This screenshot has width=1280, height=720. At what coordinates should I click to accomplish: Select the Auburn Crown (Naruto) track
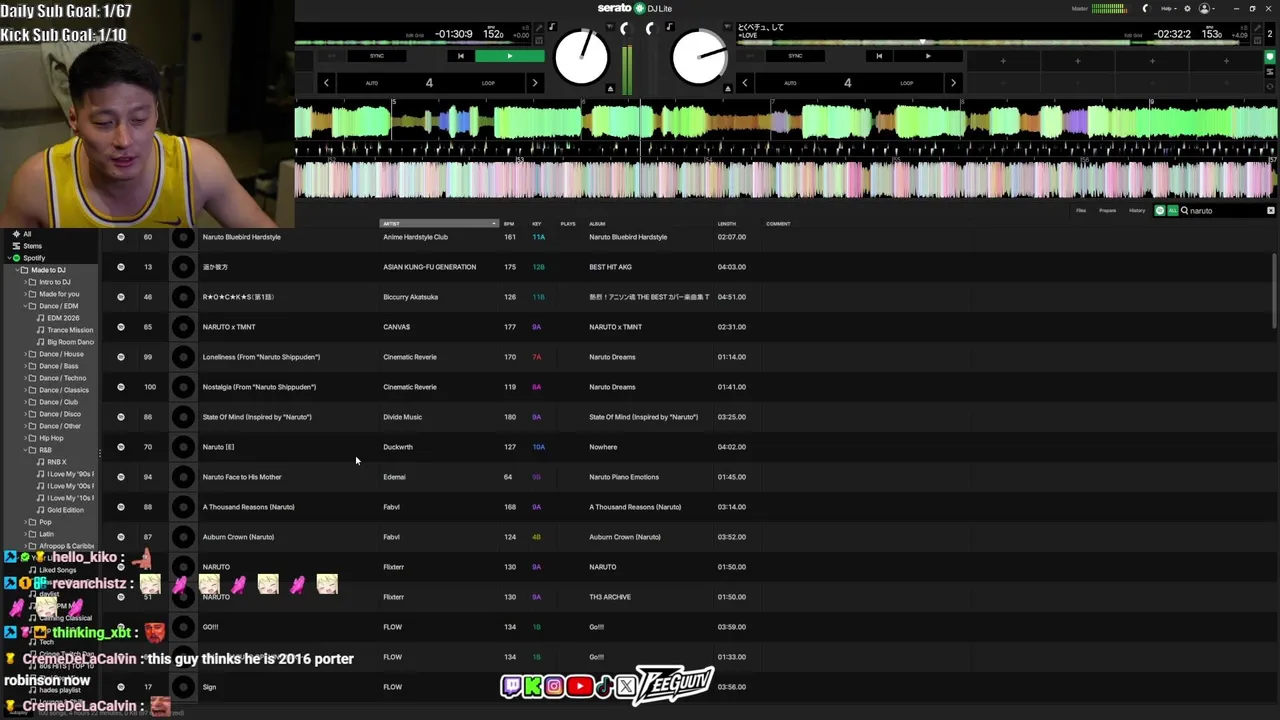pos(238,537)
